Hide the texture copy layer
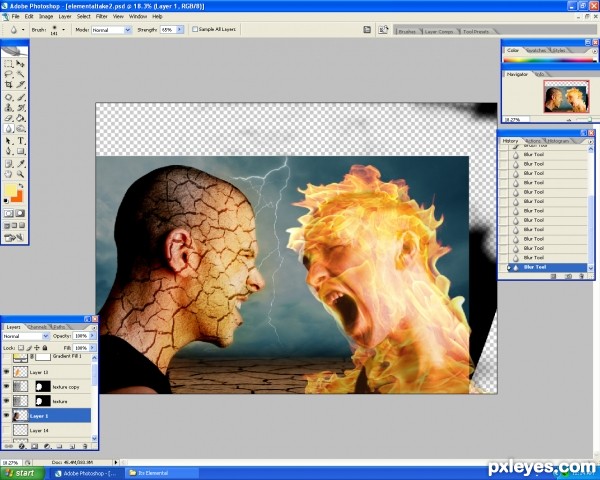The height and width of the screenshot is (480, 600). [x=6, y=387]
